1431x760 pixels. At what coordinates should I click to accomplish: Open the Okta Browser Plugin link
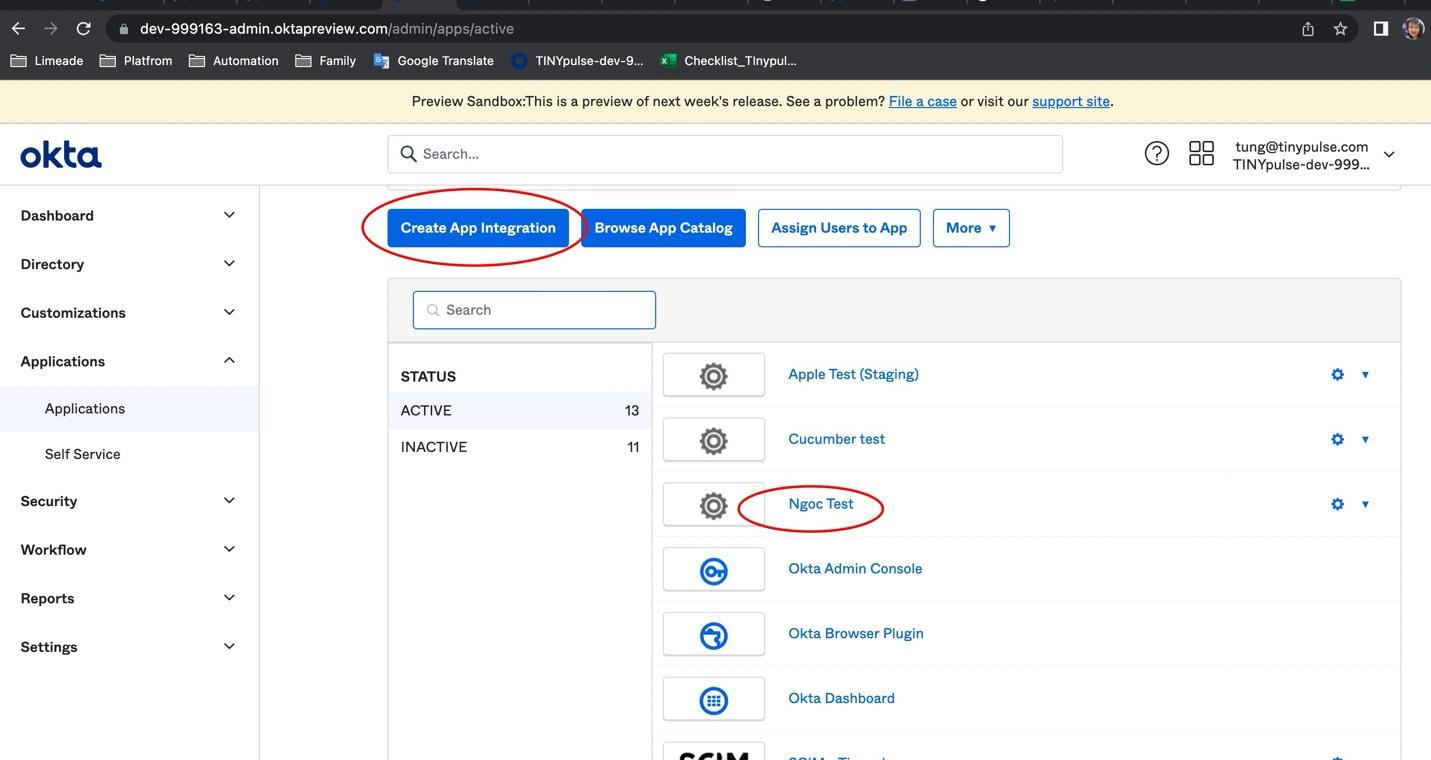856,634
